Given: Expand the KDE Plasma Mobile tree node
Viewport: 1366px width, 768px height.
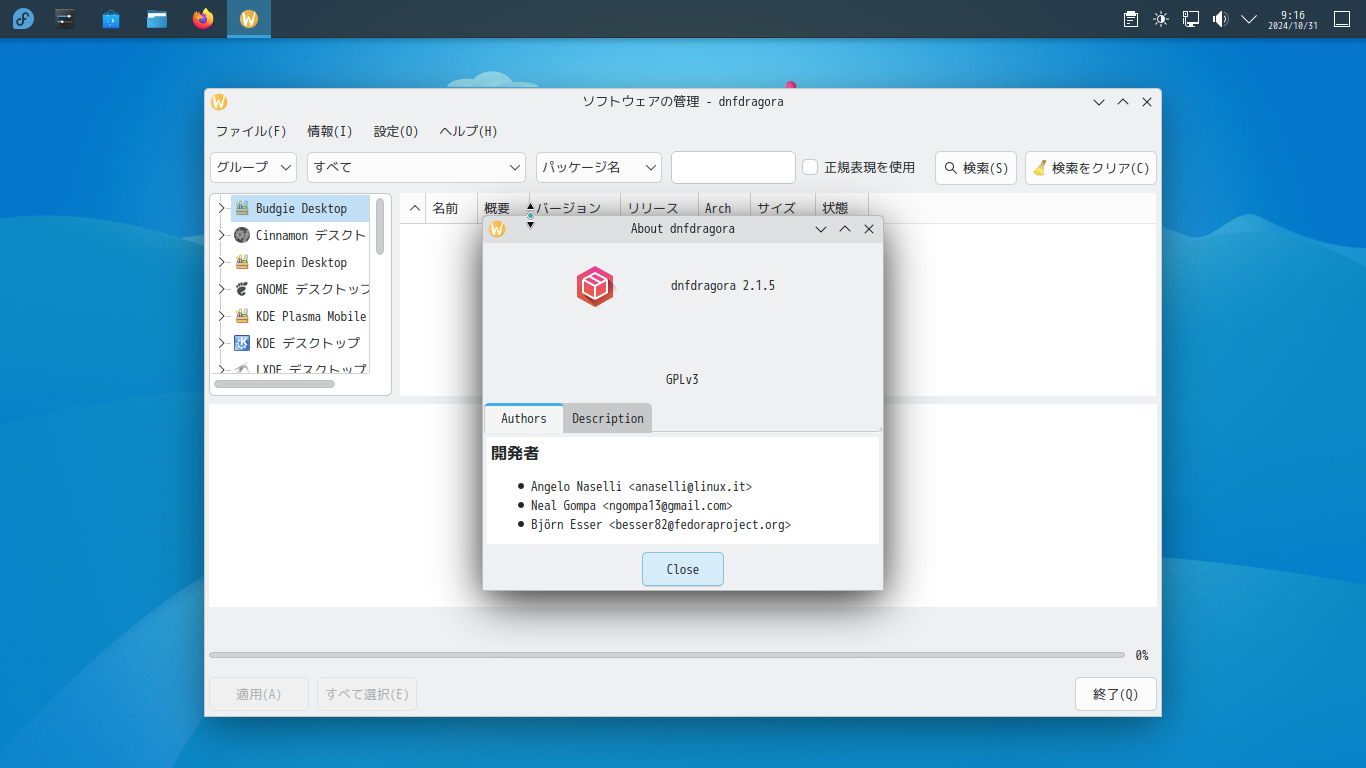Looking at the screenshot, I should 222,316.
